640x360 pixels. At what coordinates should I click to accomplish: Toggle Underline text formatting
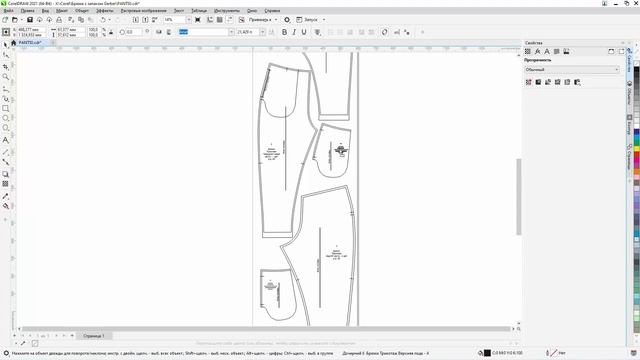click(x=304, y=32)
